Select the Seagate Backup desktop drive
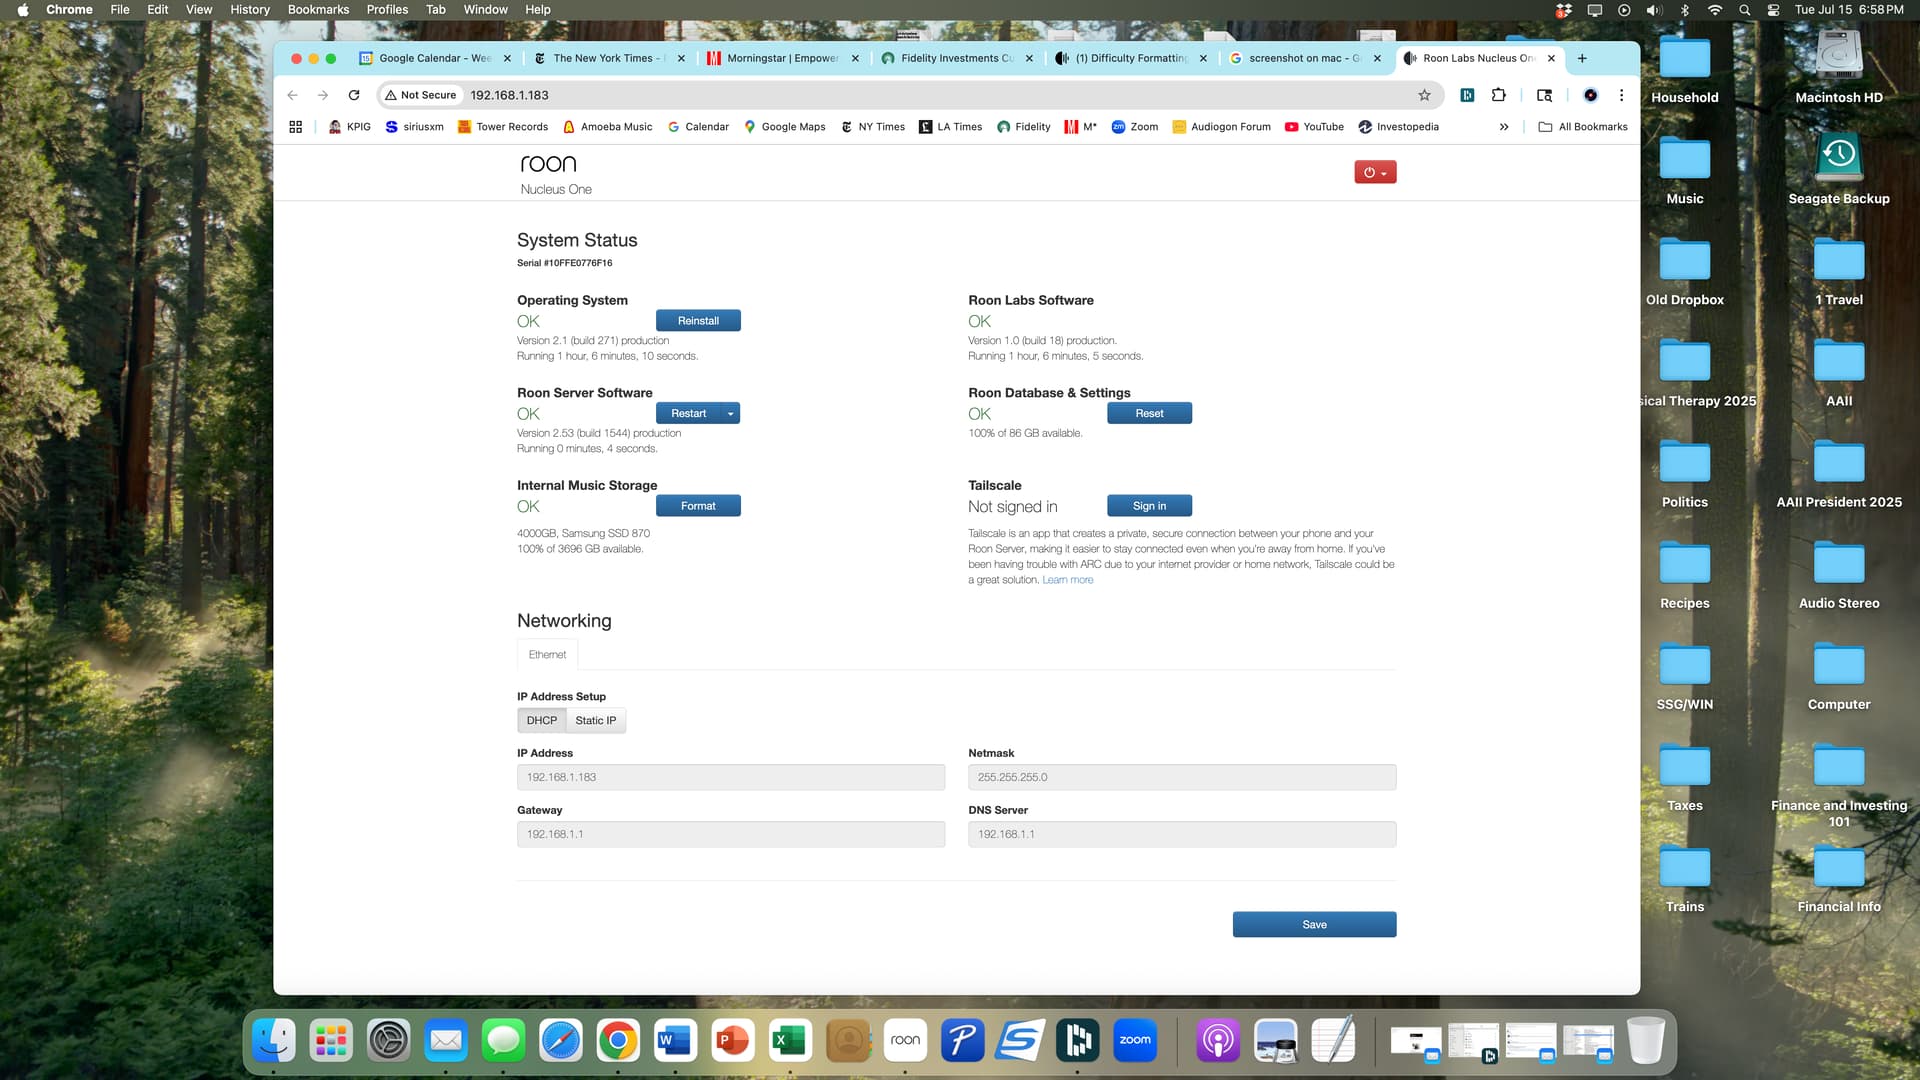The height and width of the screenshot is (1080, 1920). [1839, 169]
